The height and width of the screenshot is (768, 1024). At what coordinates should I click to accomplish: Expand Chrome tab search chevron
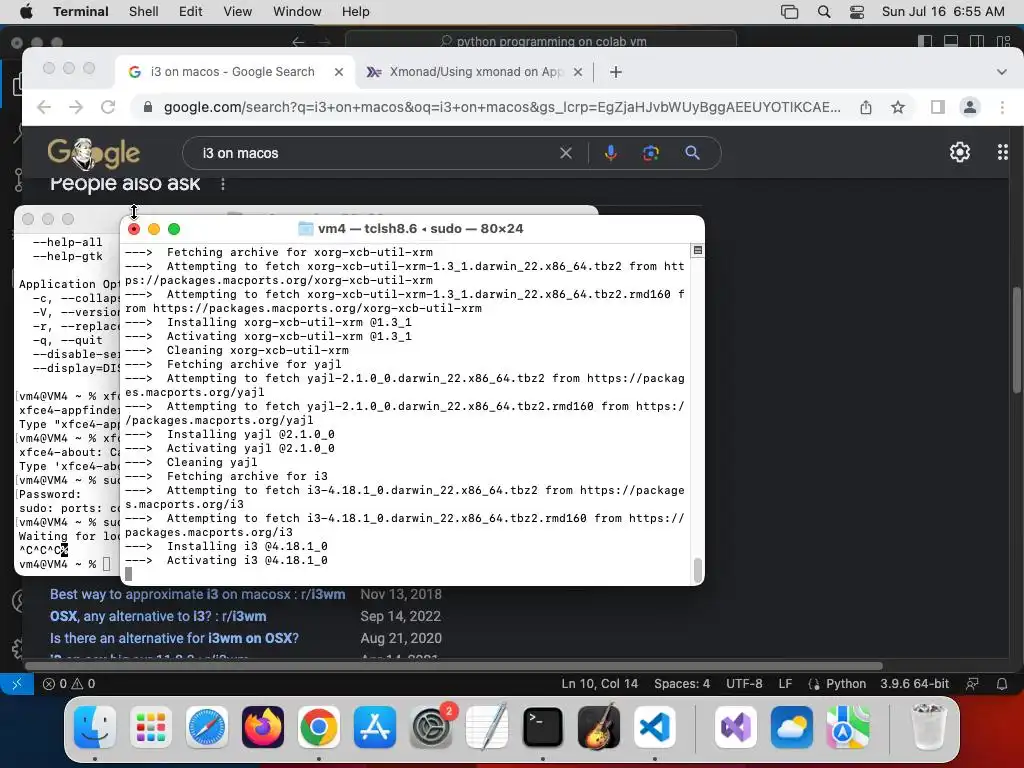(x=1001, y=72)
